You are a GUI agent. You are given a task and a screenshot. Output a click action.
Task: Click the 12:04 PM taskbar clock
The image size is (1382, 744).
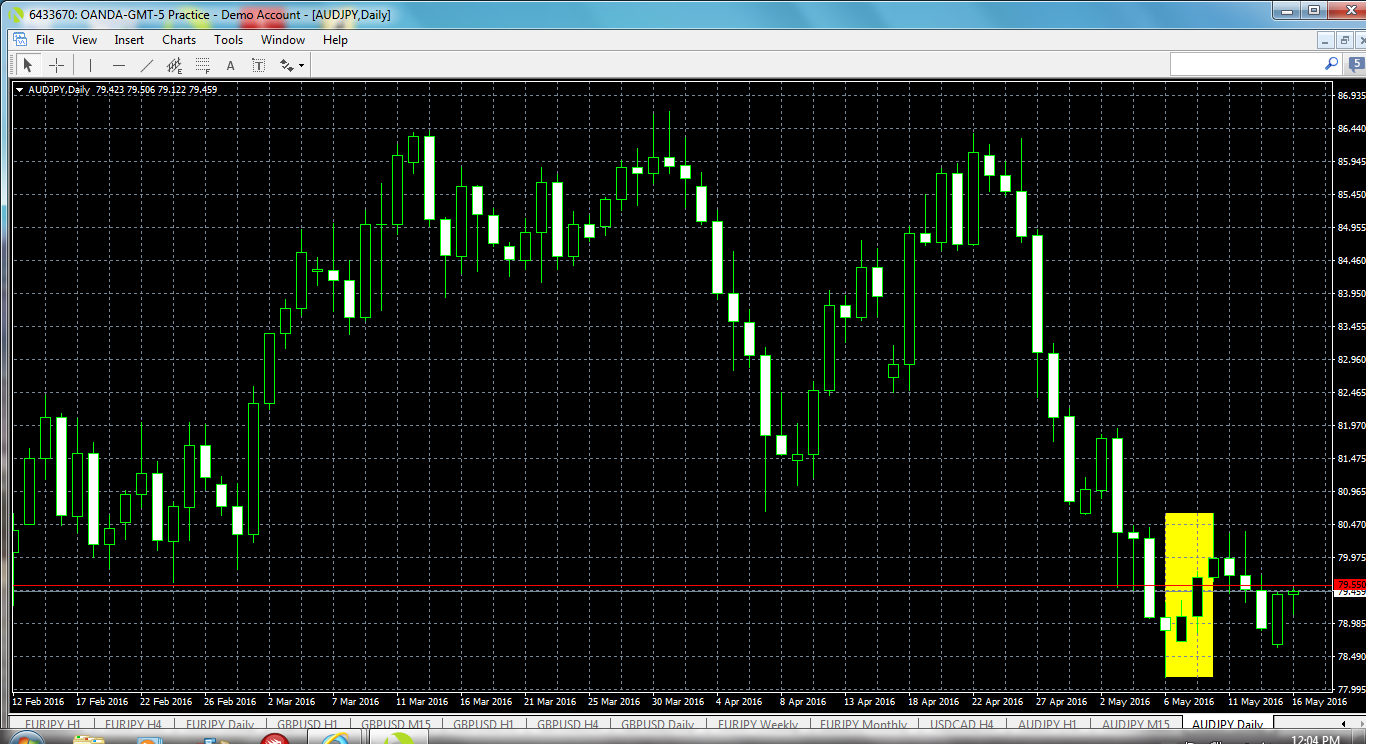coord(1316,739)
